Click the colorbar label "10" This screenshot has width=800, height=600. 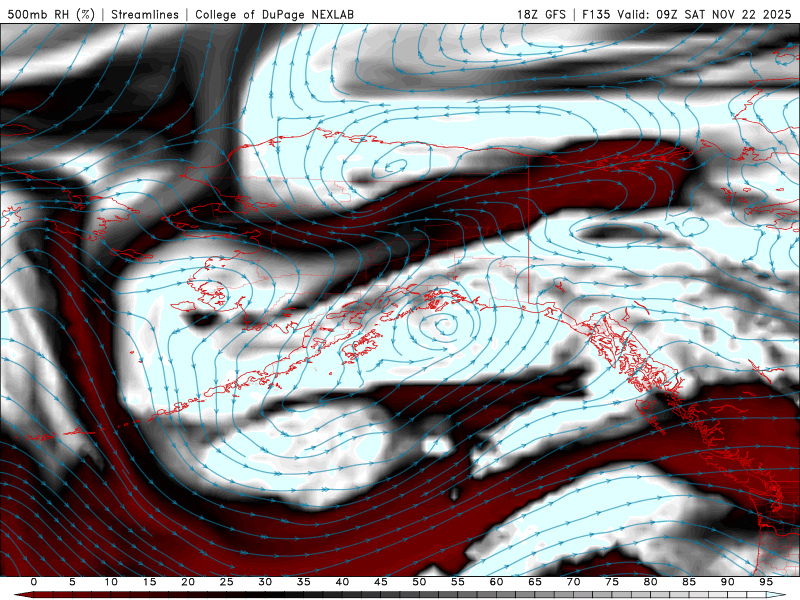tap(111, 582)
